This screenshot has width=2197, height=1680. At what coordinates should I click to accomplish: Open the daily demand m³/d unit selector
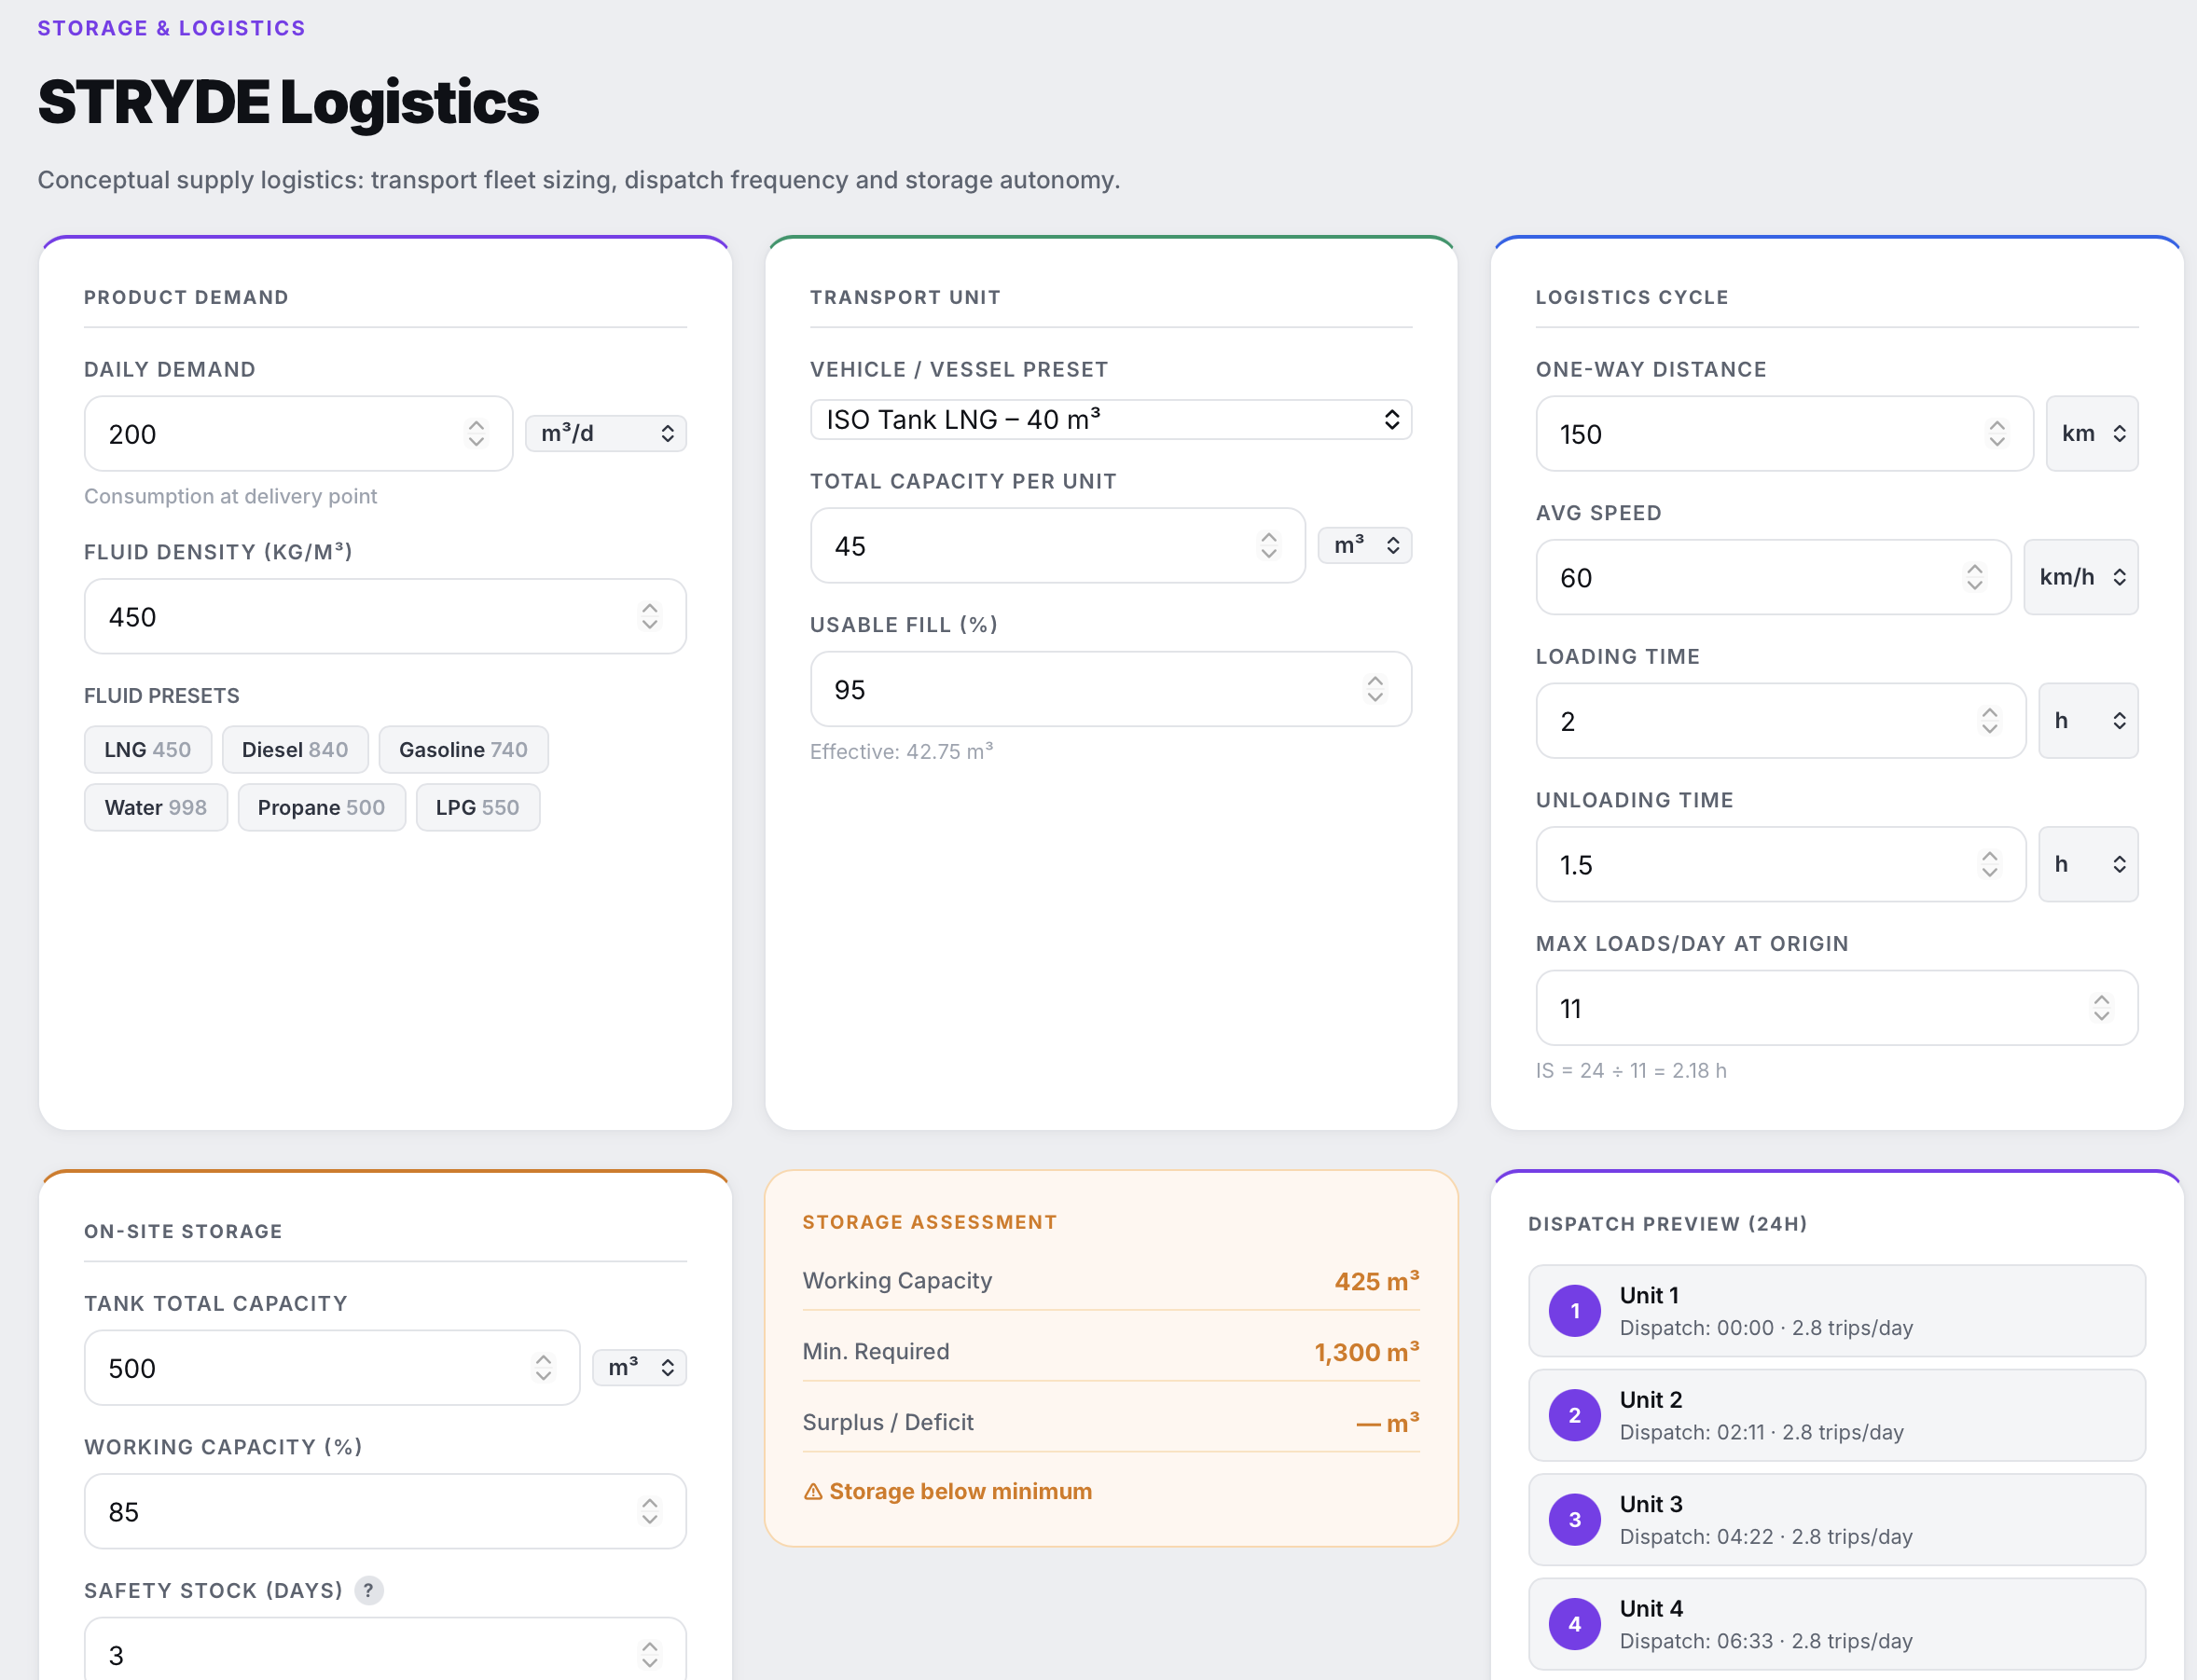(606, 433)
